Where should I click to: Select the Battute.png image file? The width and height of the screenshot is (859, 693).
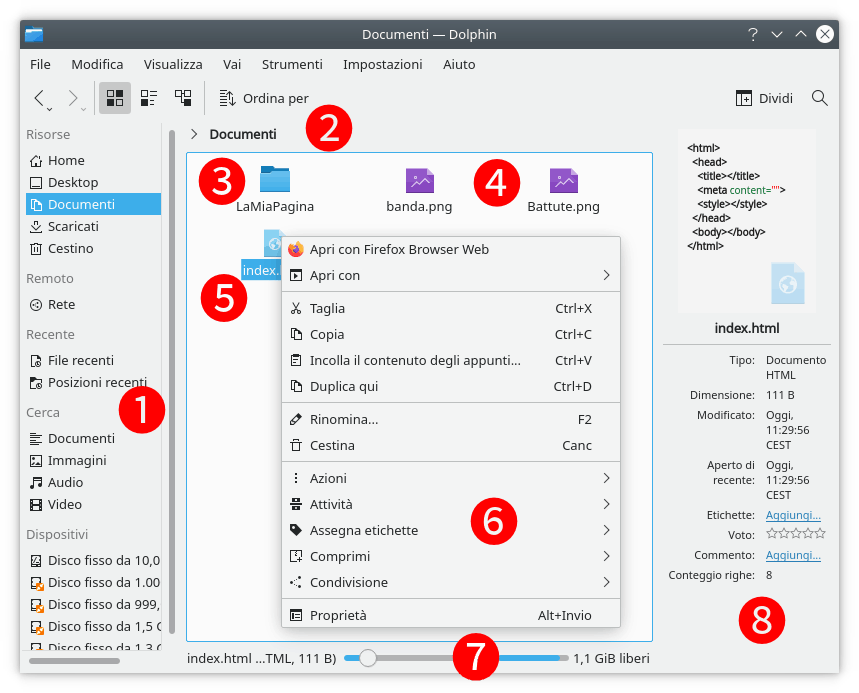coord(563,181)
